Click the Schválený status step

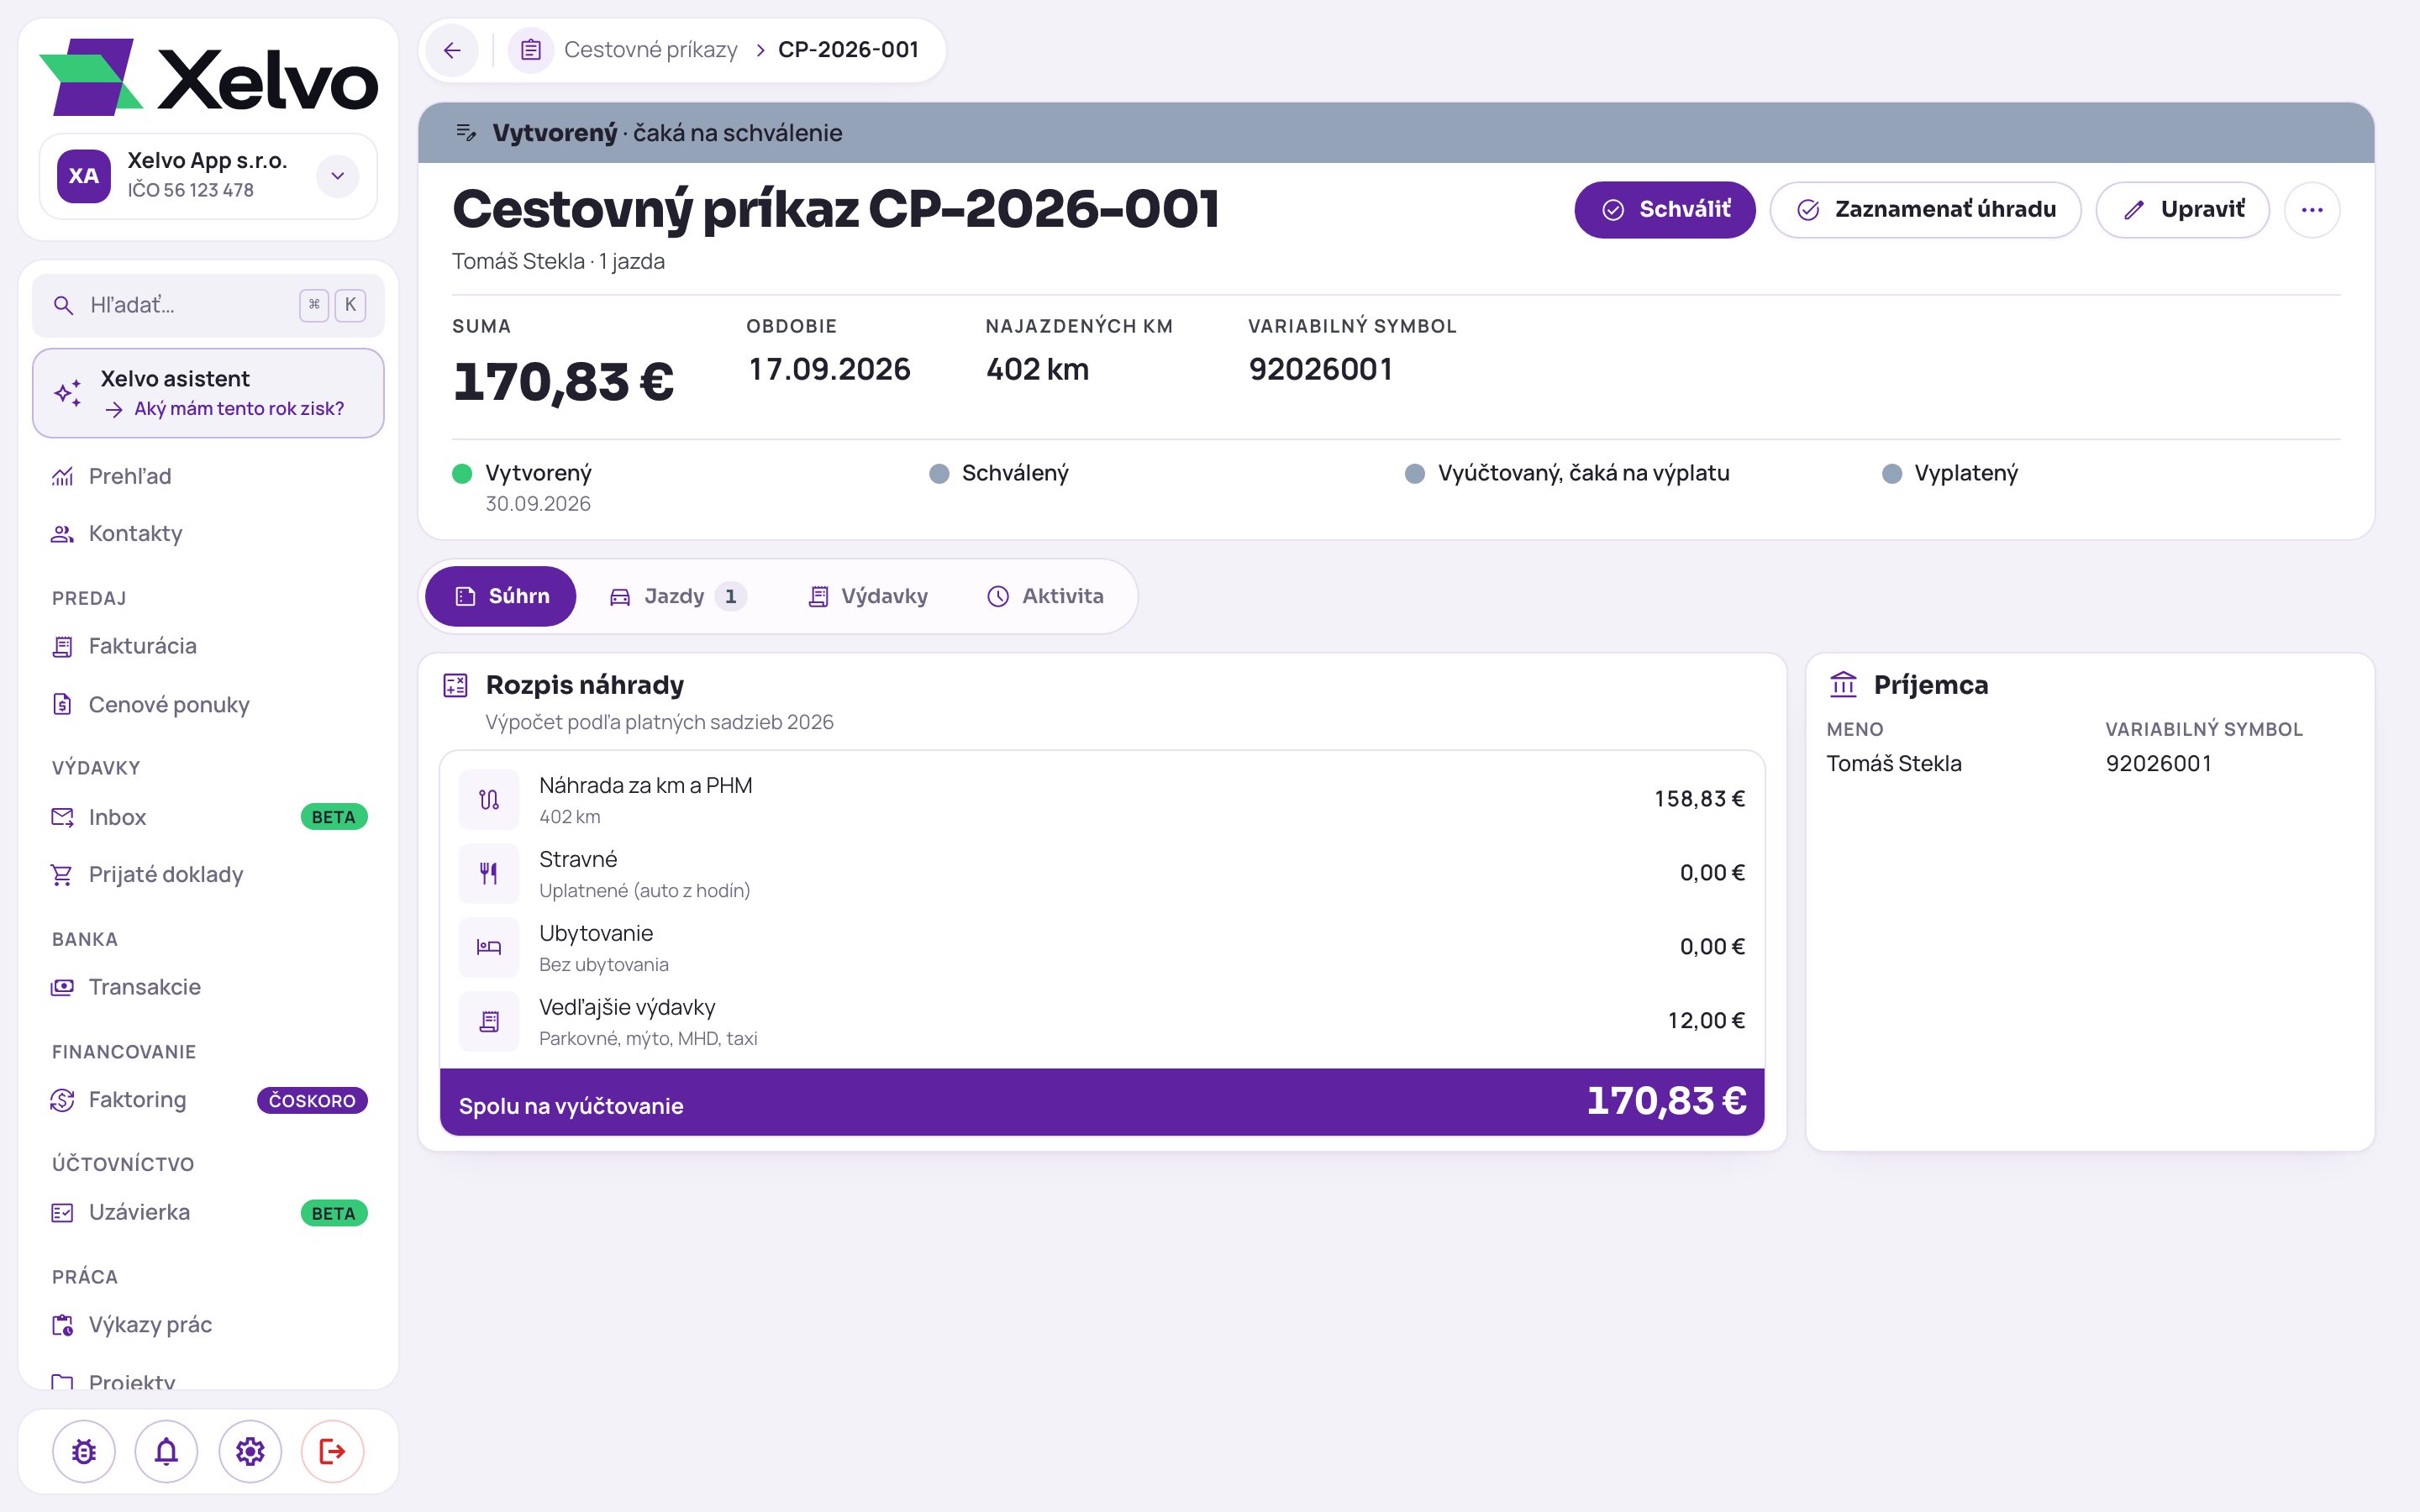999,473
